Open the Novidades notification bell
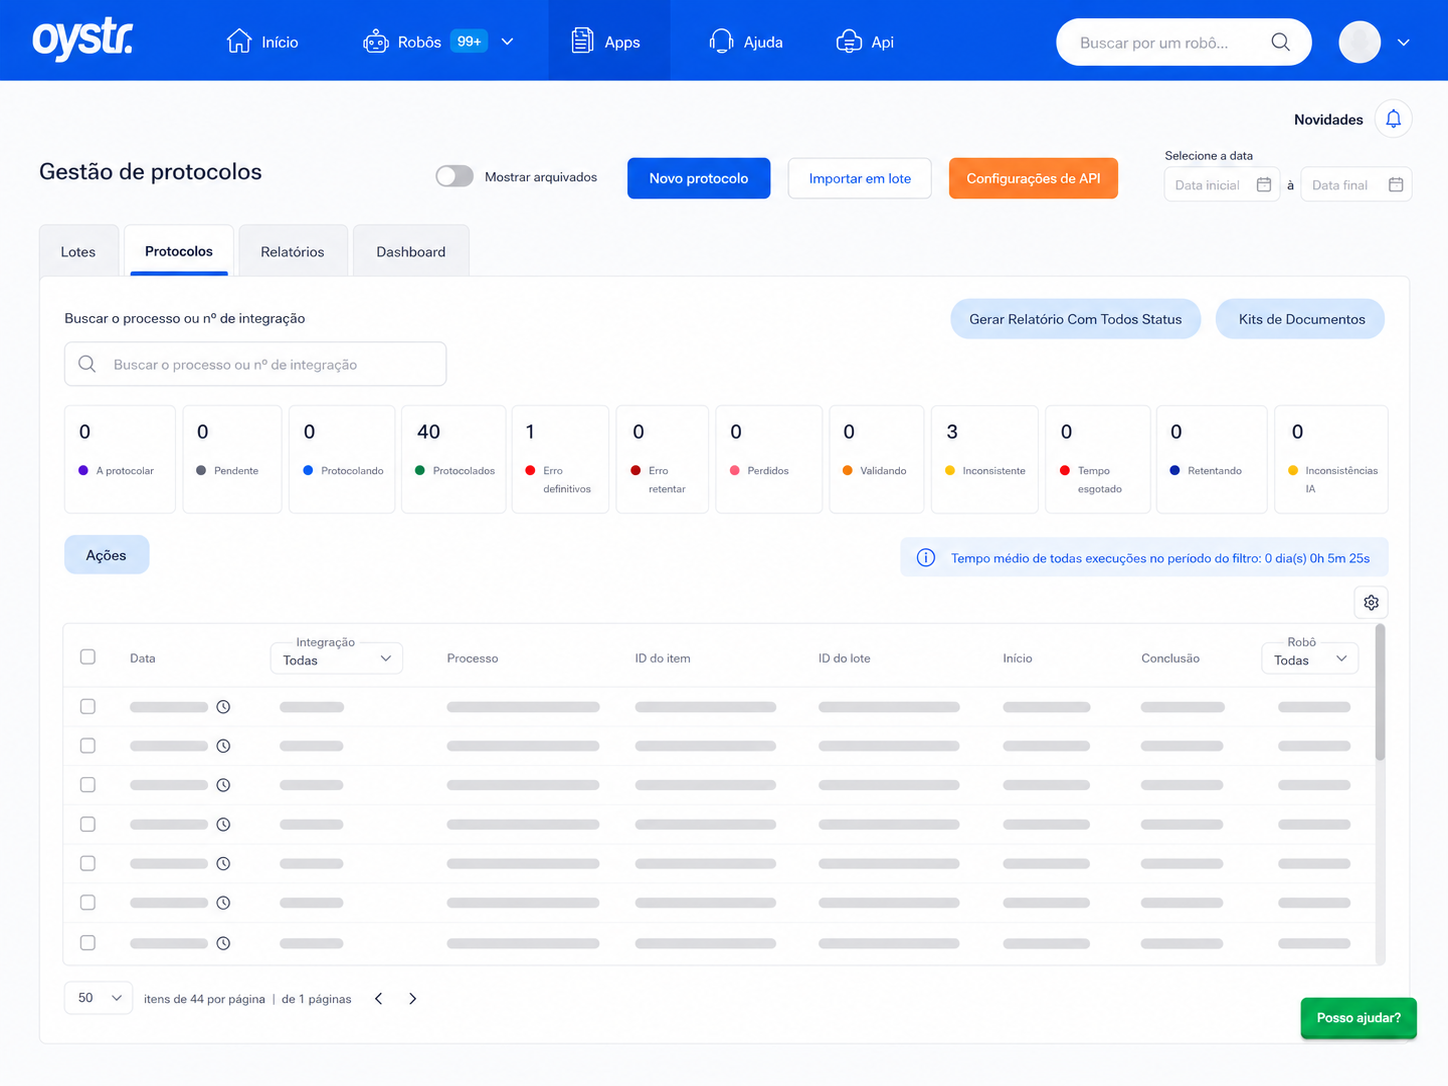The image size is (1448, 1086). point(1393,119)
